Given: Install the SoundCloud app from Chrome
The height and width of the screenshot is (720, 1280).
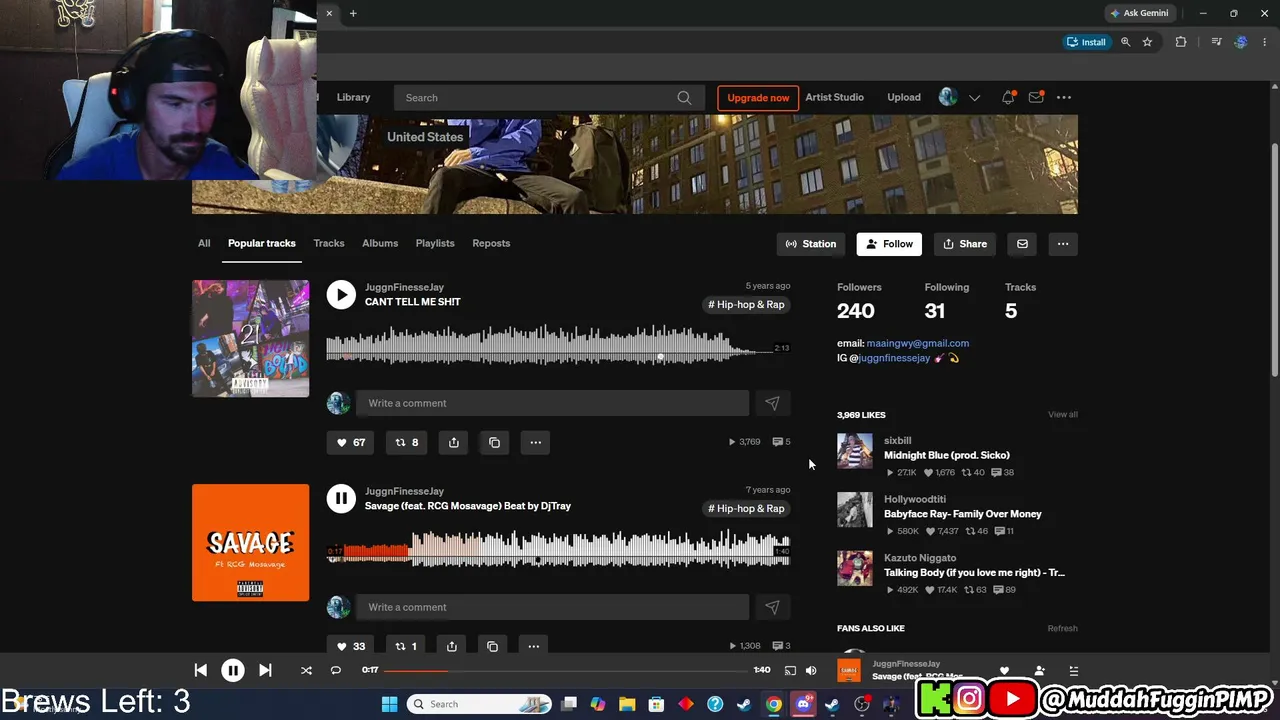Looking at the screenshot, I should tap(1087, 42).
